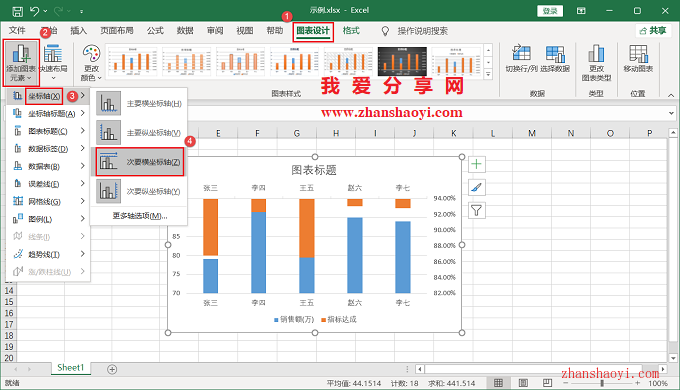Add a new sheet with plus icon
Image resolution: width=680 pixels, height=390 pixels.
(x=112, y=369)
